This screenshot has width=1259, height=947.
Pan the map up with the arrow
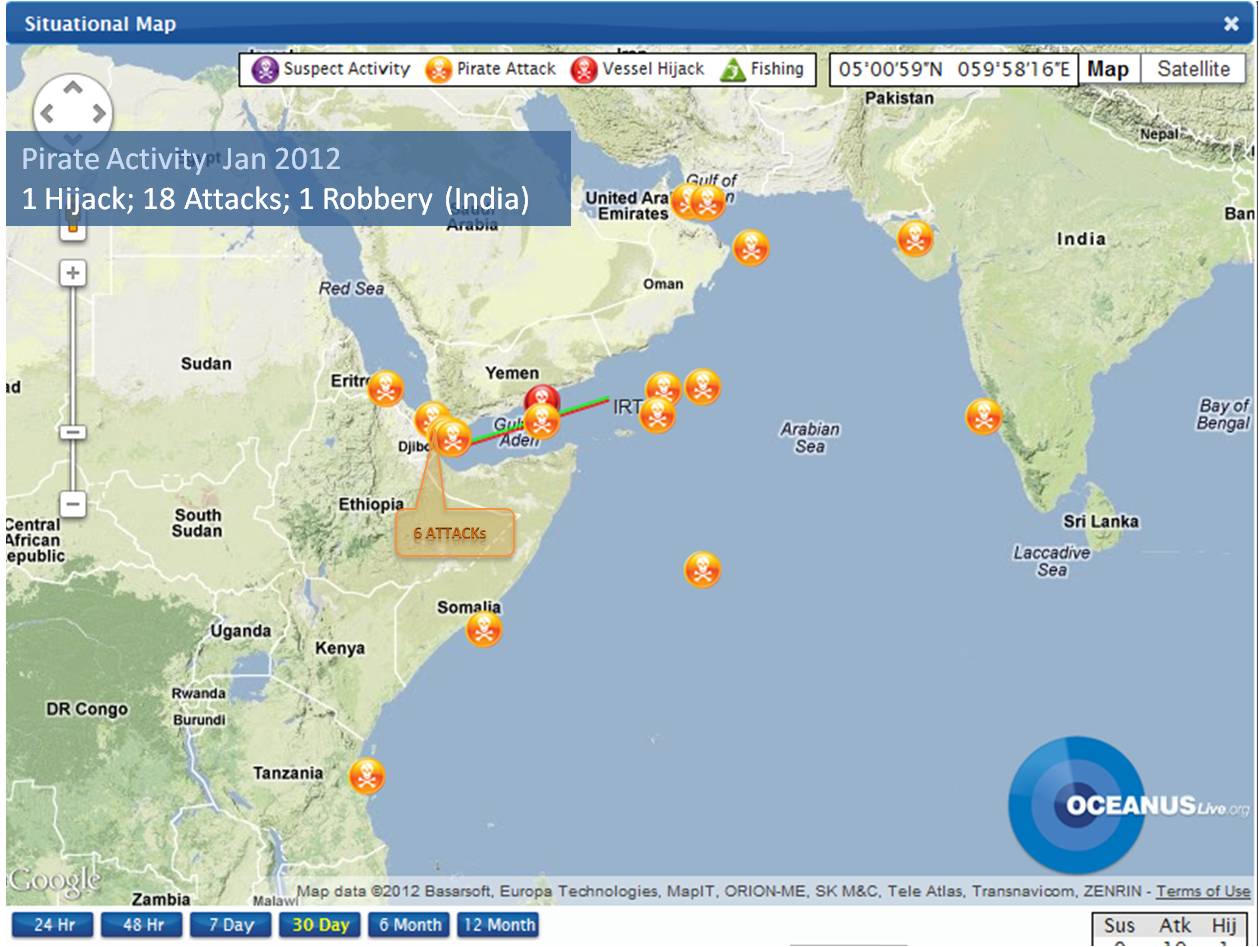72,88
